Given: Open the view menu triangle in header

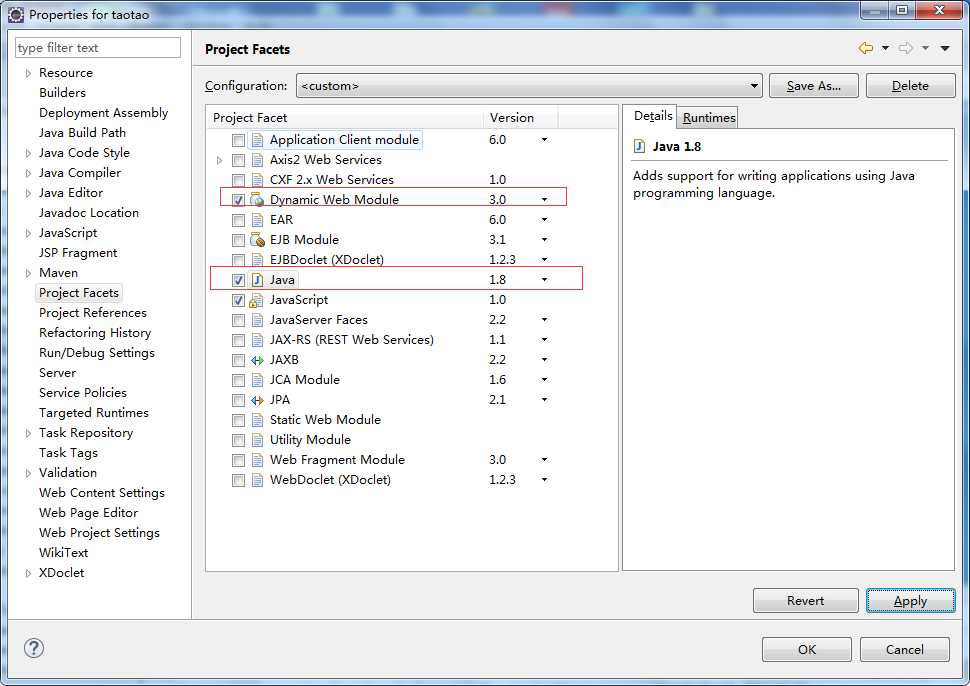Looking at the screenshot, I should 945,48.
